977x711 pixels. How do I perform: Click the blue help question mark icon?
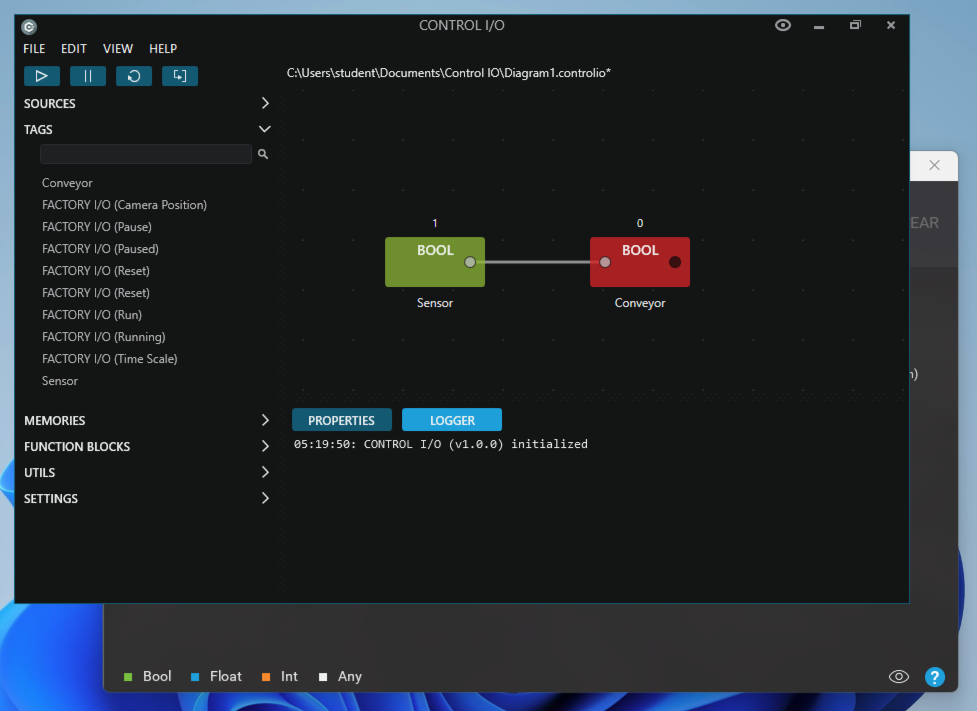[x=935, y=677]
